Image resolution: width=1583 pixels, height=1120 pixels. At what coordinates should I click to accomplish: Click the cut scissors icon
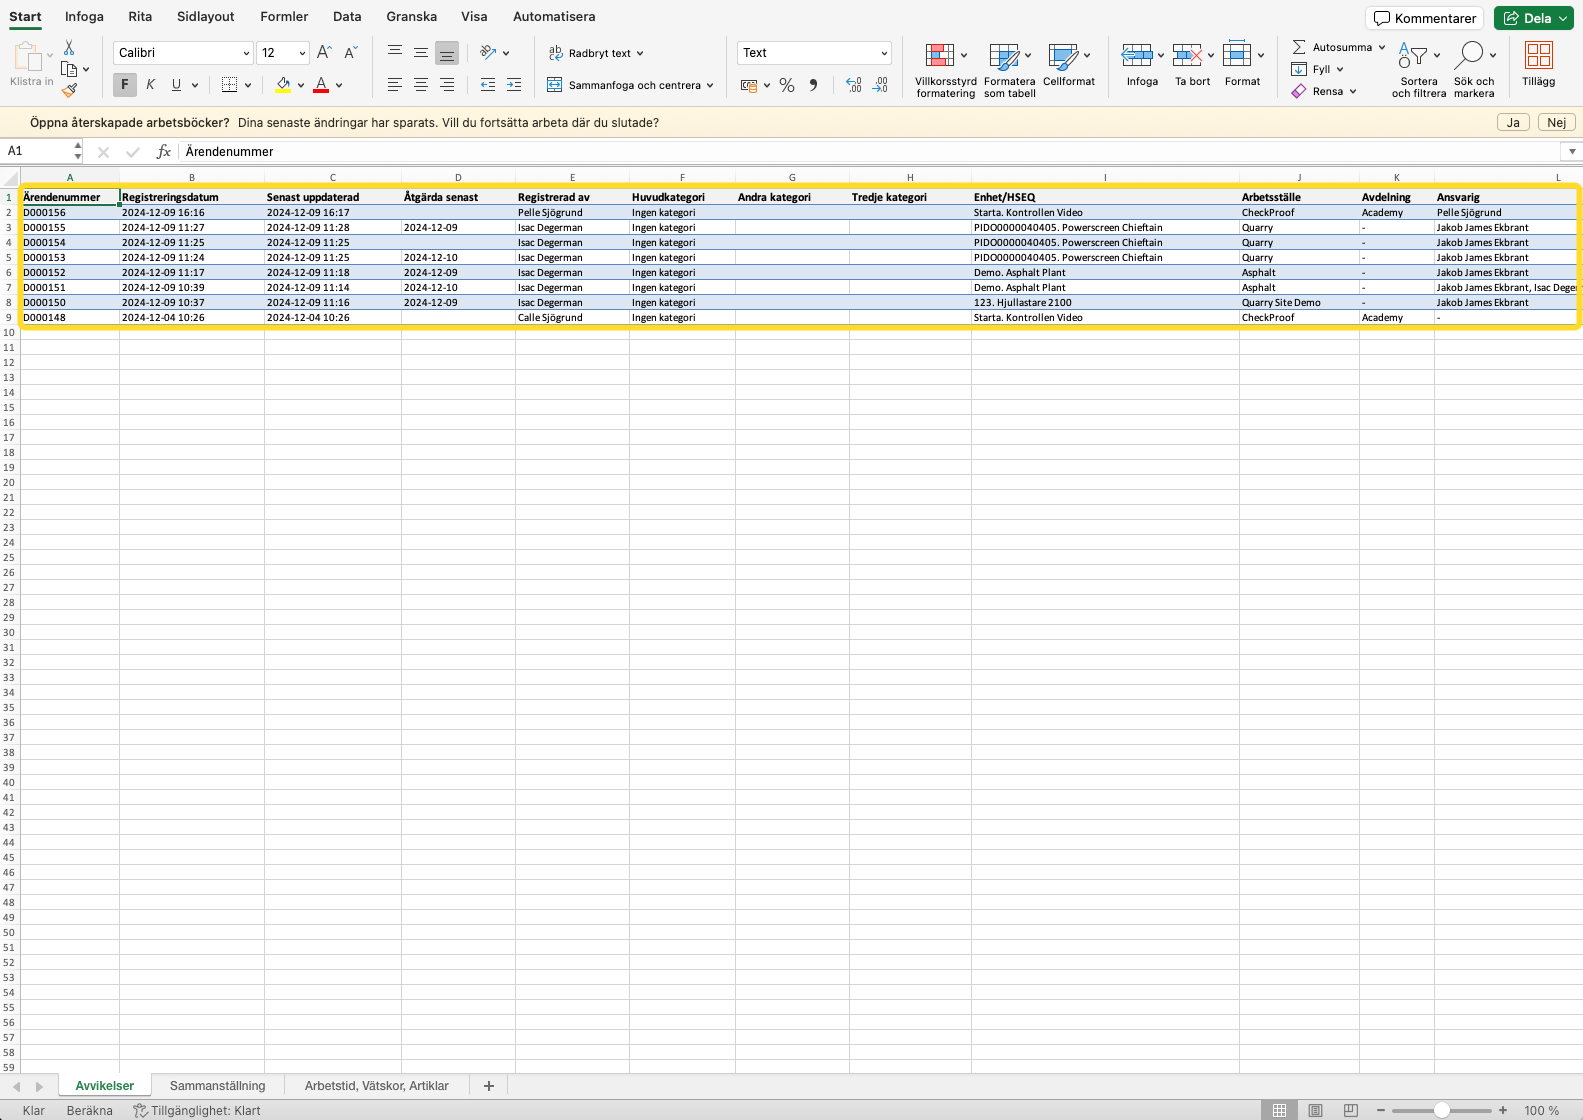pyautogui.click(x=69, y=48)
